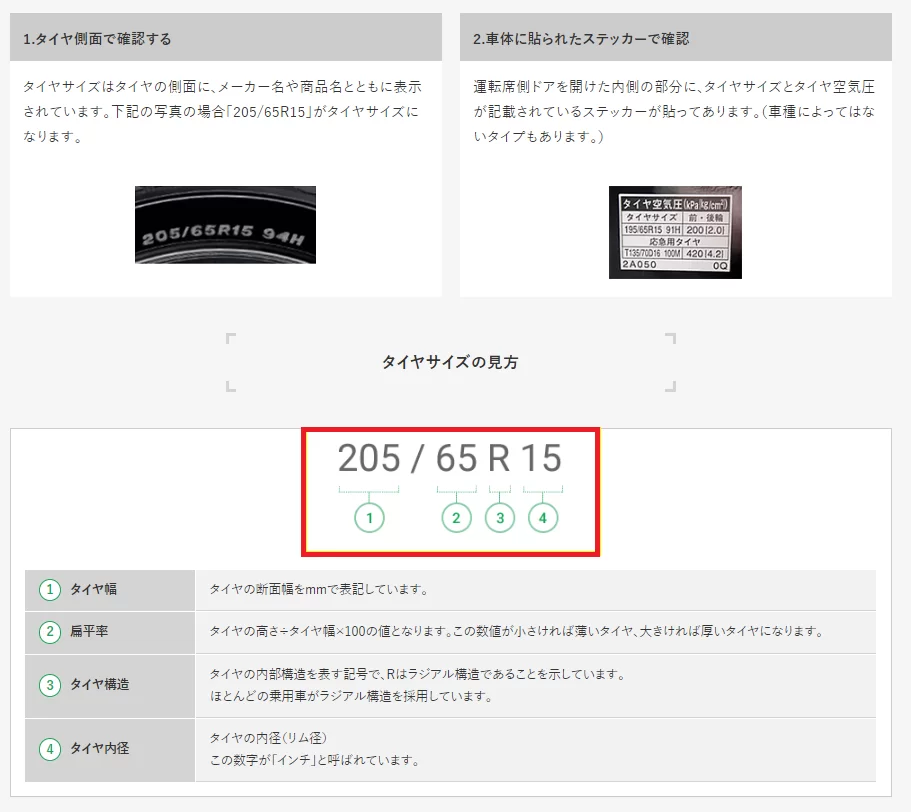Click the large letter R in diagram
911x812 pixels.
click(499, 458)
